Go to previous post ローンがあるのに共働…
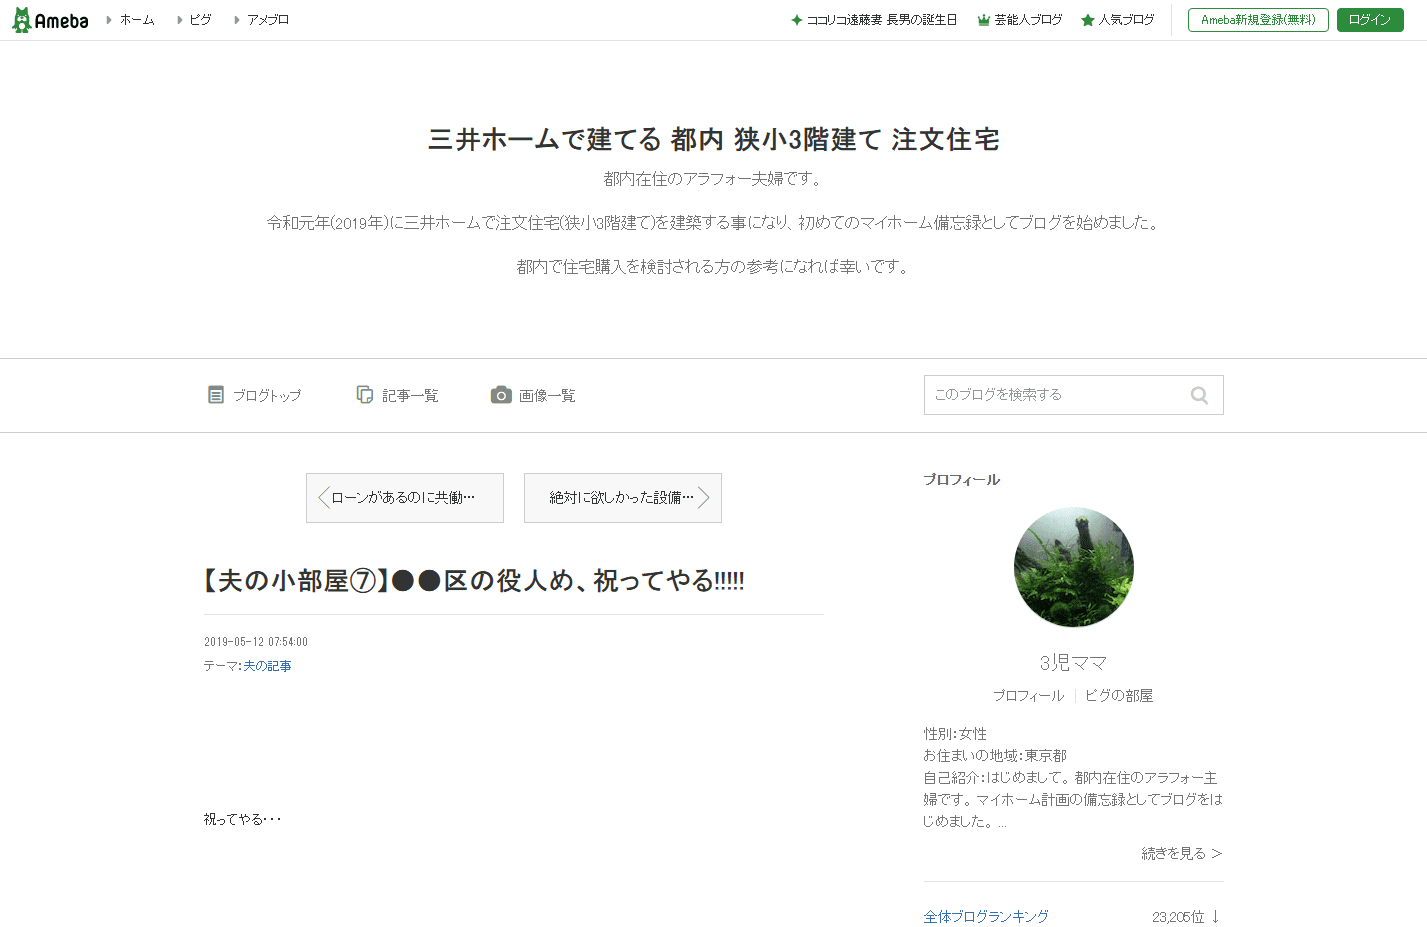The width and height of the screenshot is (1427, 927). [x=405, y=498]
